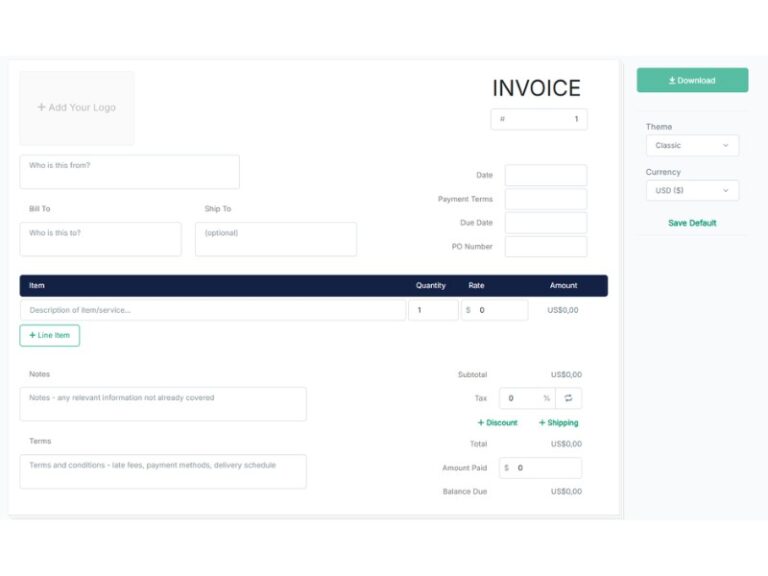Screen dimensions: 768x576
Task: Click the Bill To 'Who is this to?' field
Action: click(x=101, y=239)
